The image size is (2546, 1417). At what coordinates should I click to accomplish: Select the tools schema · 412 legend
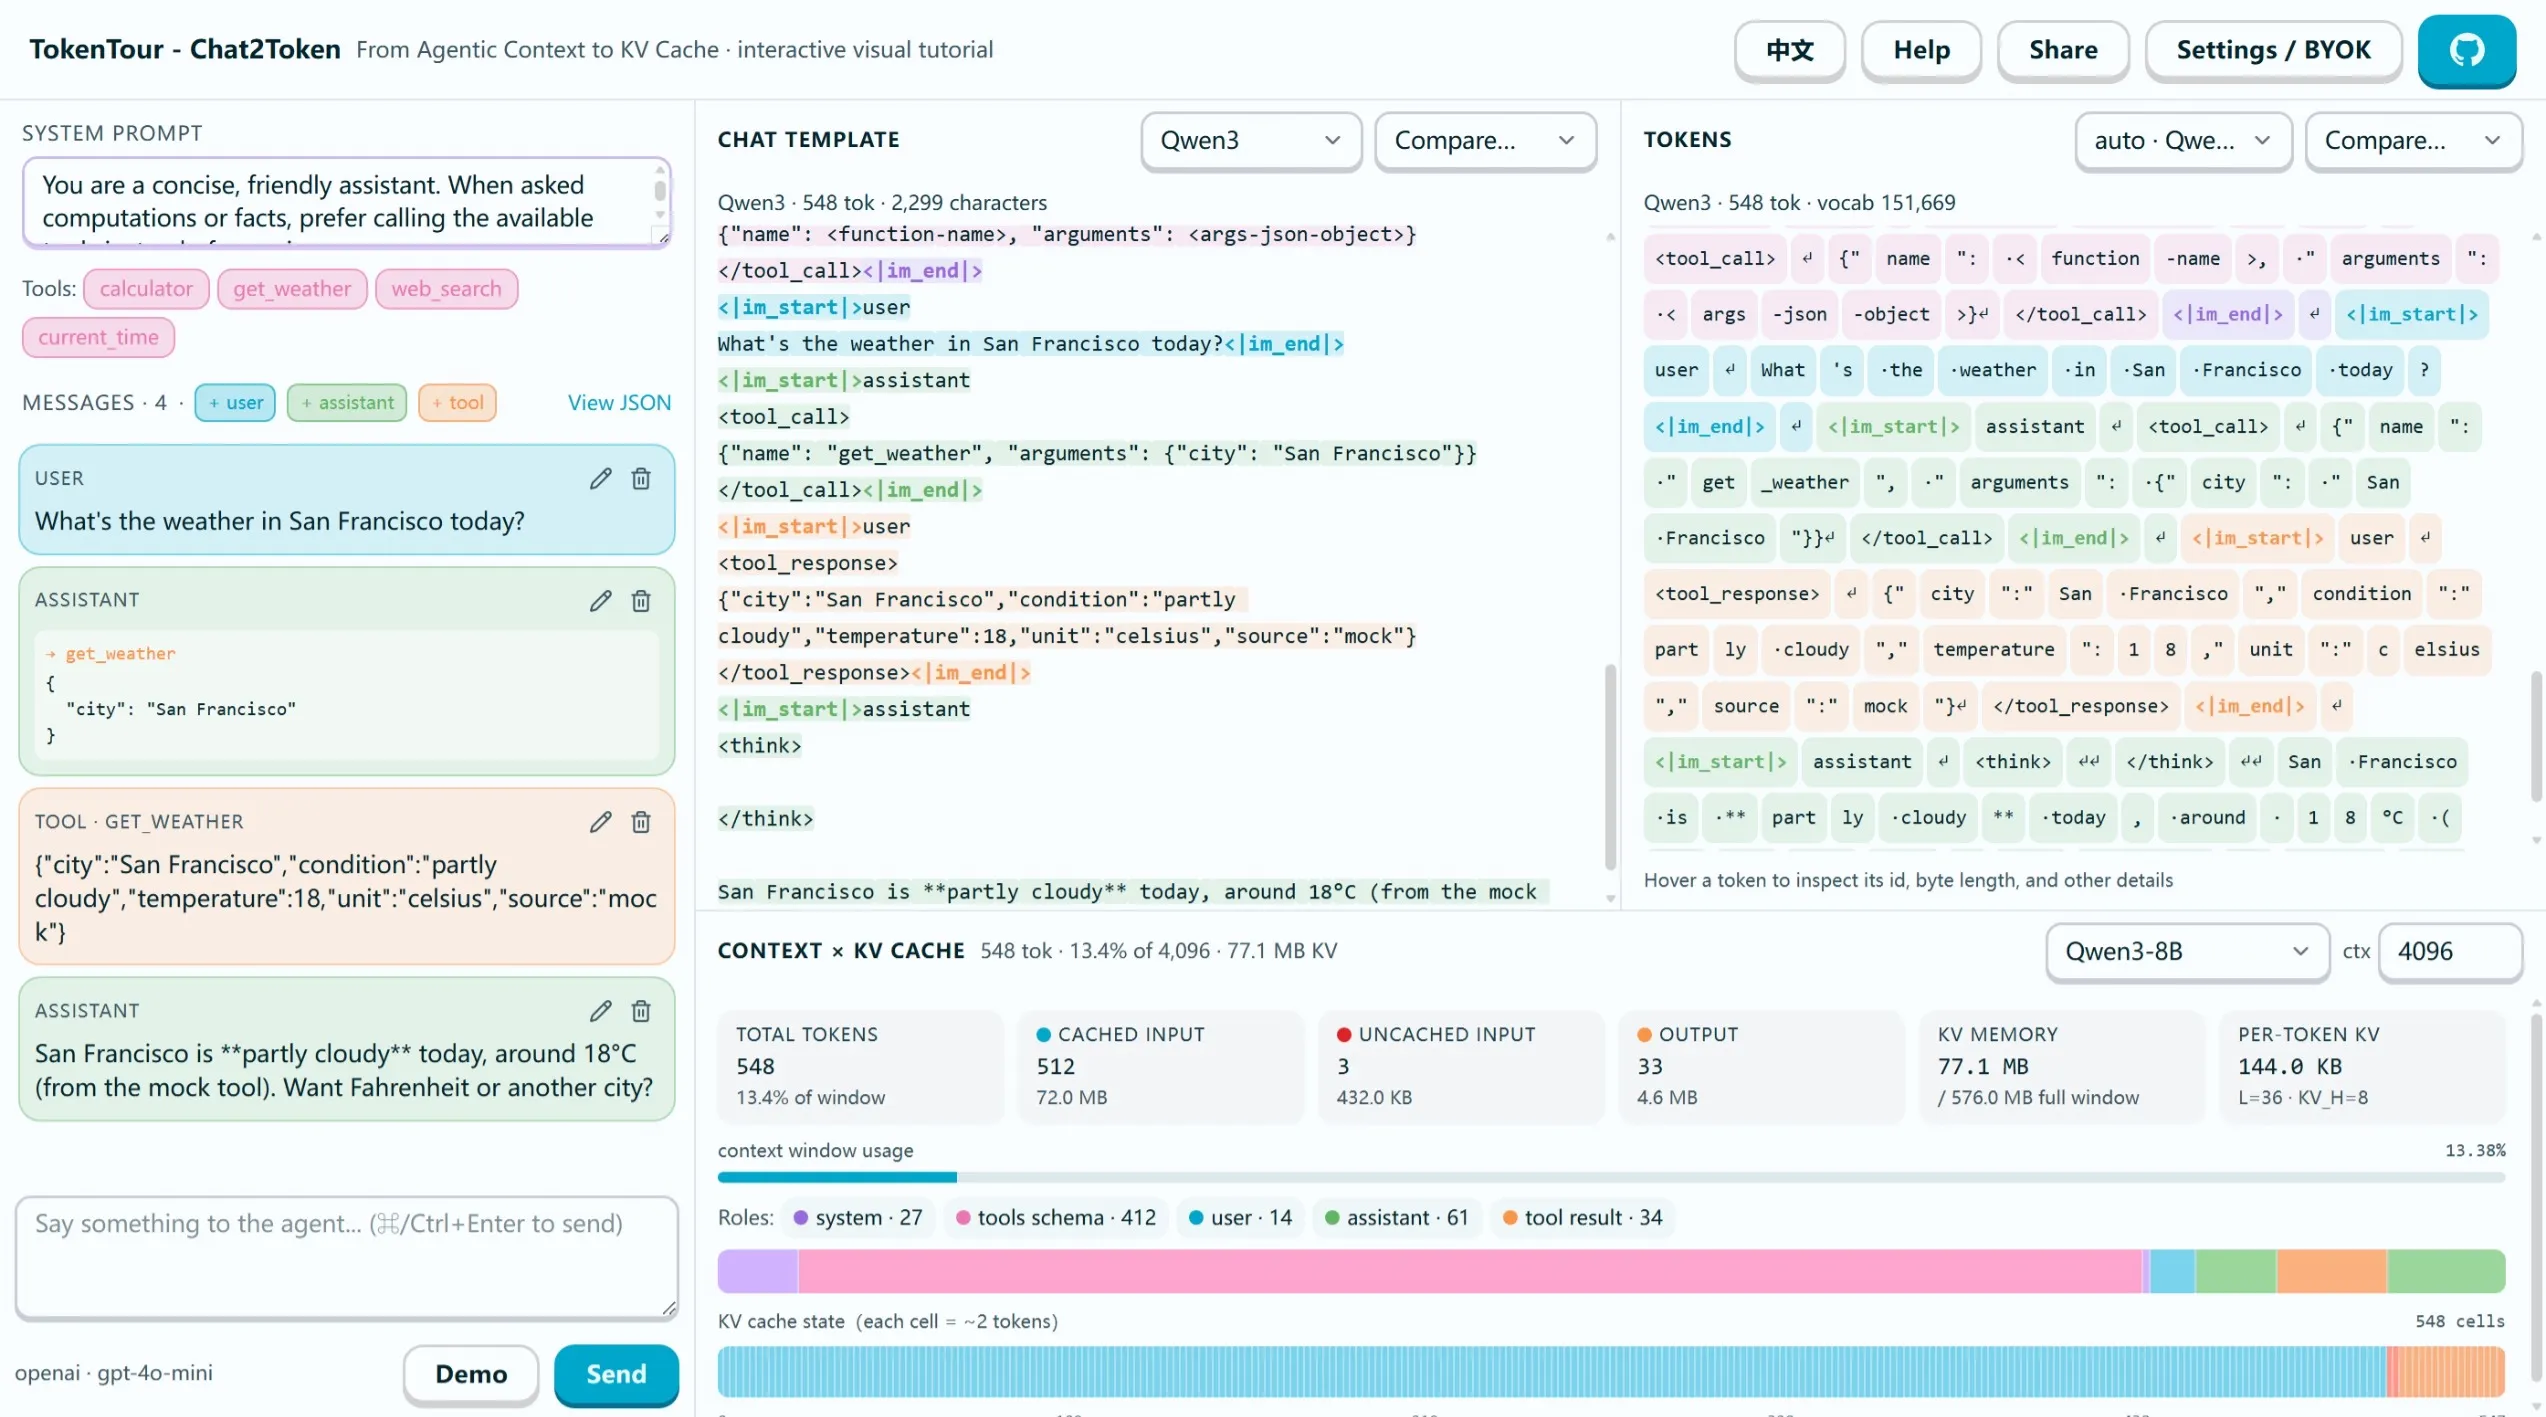[x=1056, y=1217]
